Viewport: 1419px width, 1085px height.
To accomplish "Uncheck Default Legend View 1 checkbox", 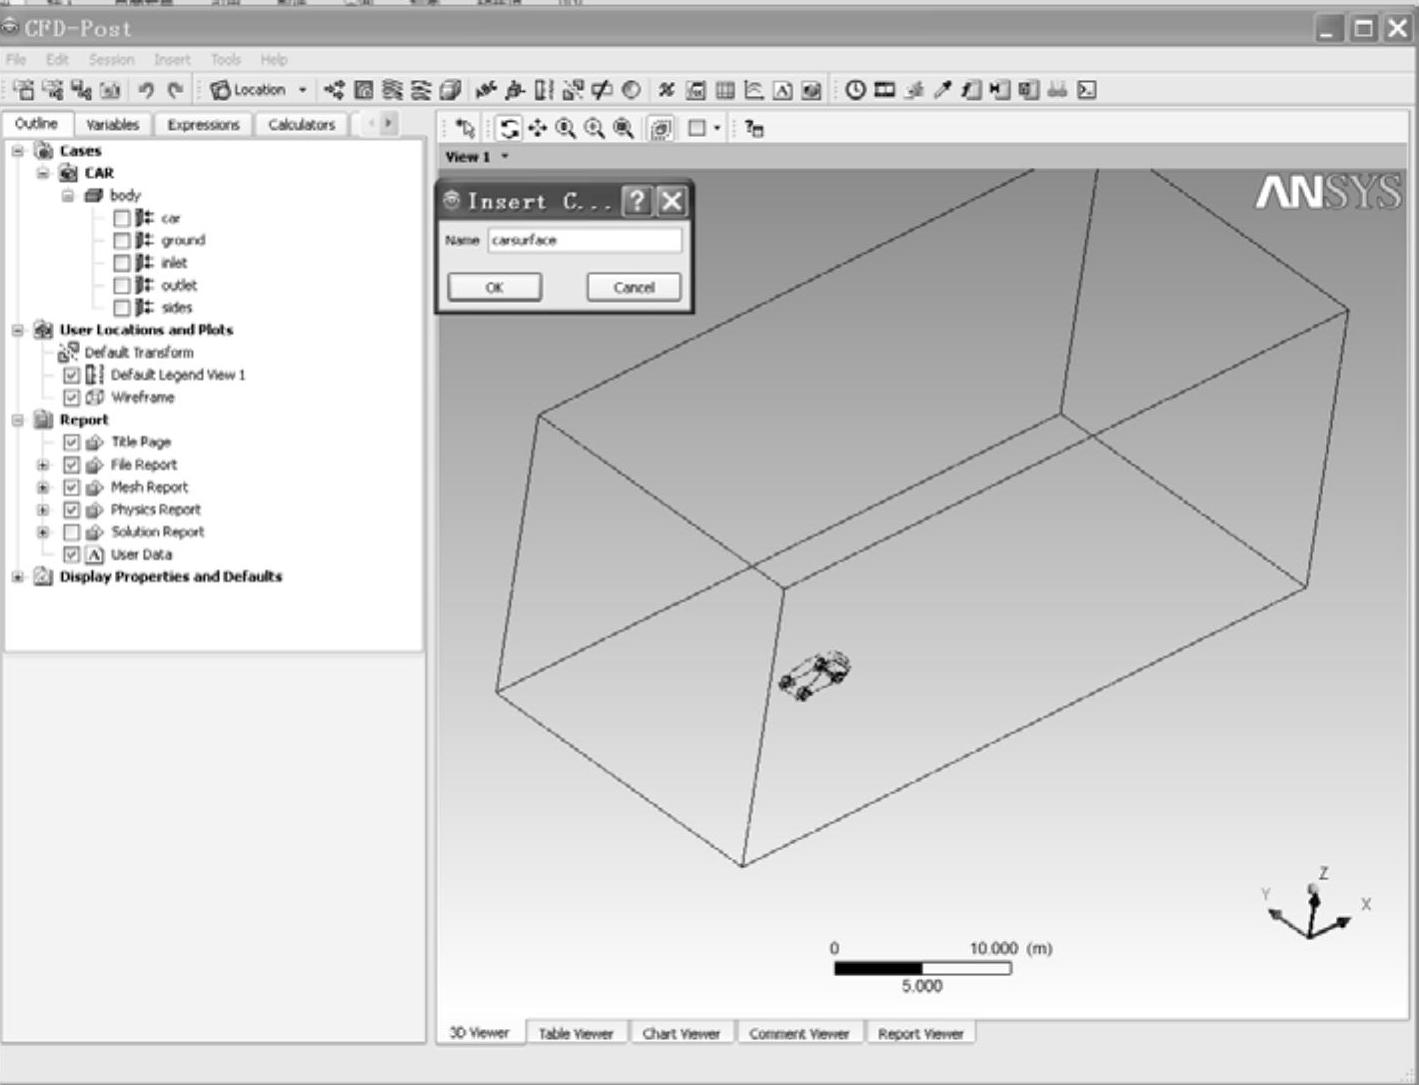I will (72, 375).
